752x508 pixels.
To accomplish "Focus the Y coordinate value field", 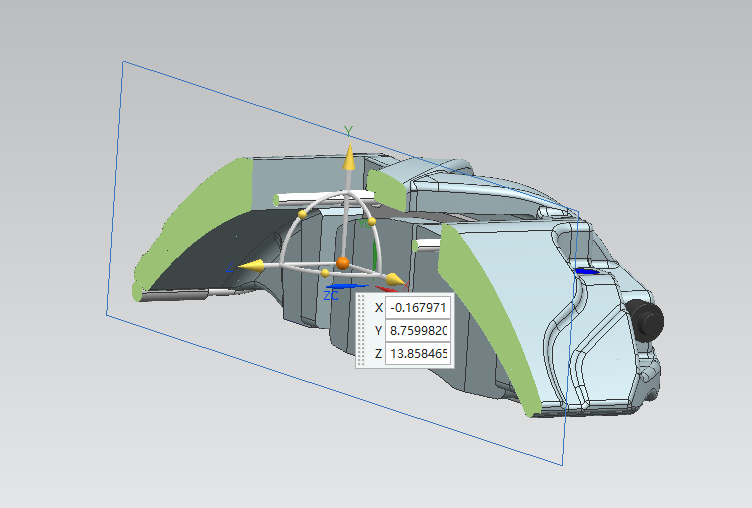I will tap(418, 330).
